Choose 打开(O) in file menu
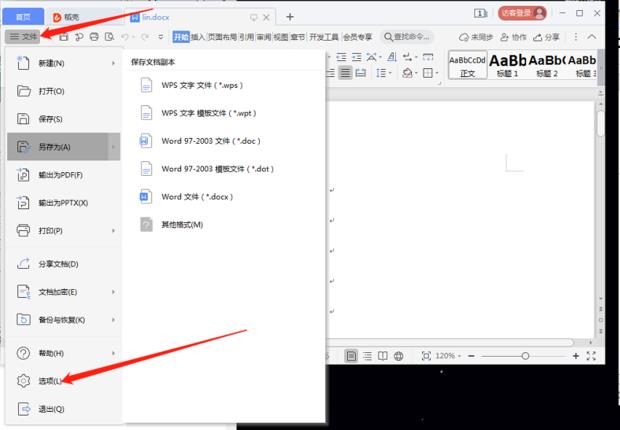 point(63,91)
